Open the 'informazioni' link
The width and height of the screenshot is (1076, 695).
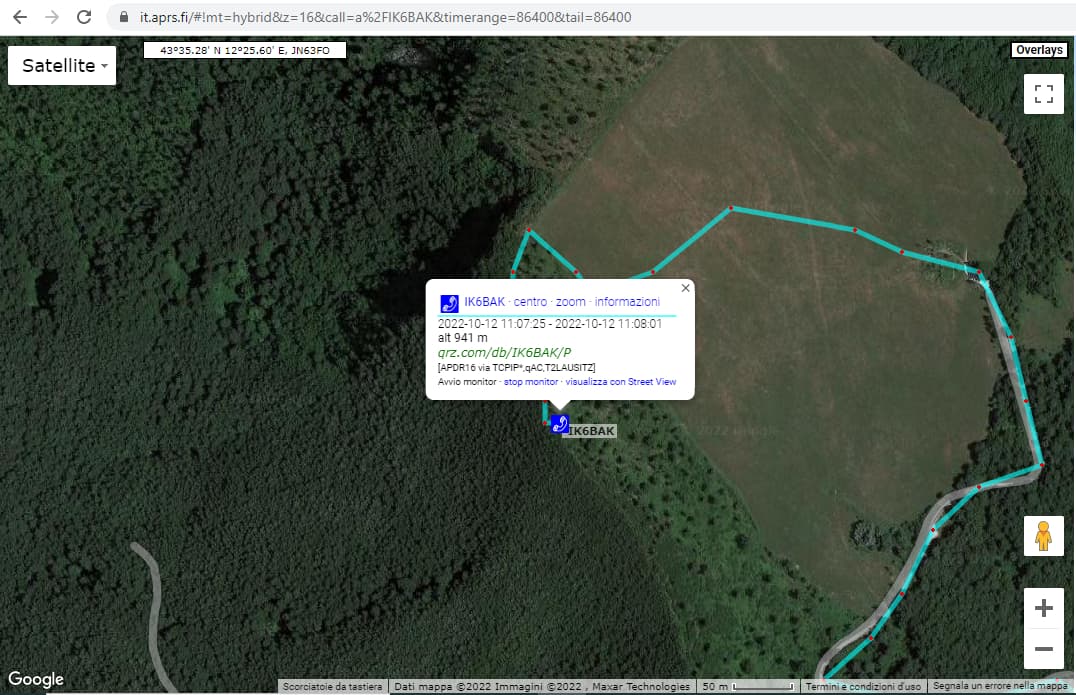coord(627,302)
